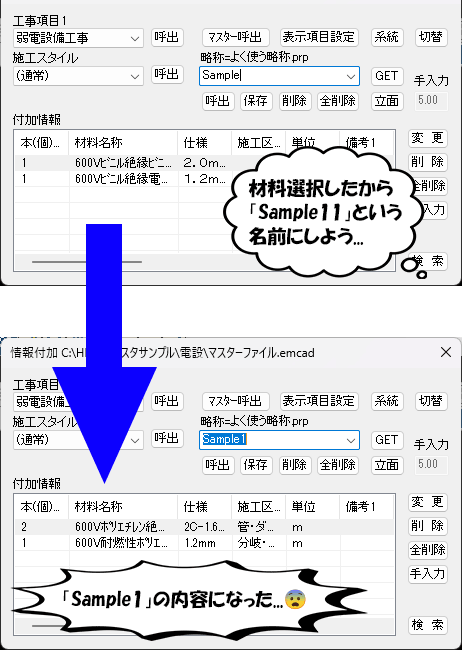The width and height of the screenshot is (462, 650).
Task: Click 保存 below the Sample combo box
Action: pyautogui.click(x=256, y=101)
